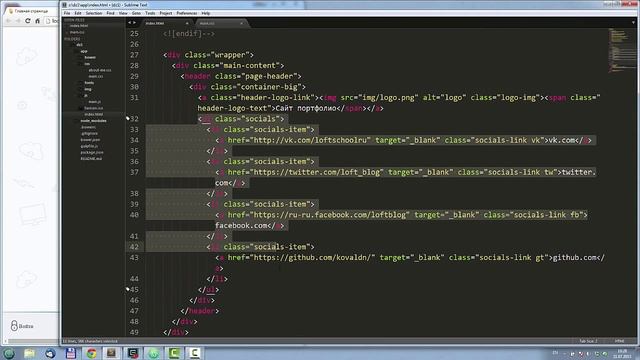Click the minimap code overview
This screenshot has width=640, height=360.
[x=621, y=51]
